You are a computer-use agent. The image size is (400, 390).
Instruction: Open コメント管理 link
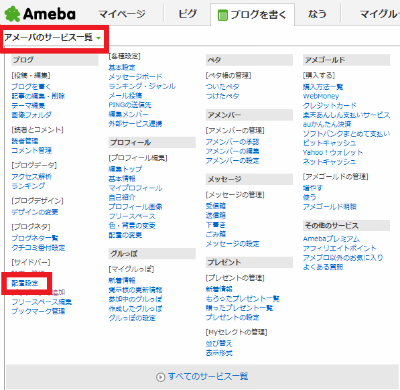31,150
